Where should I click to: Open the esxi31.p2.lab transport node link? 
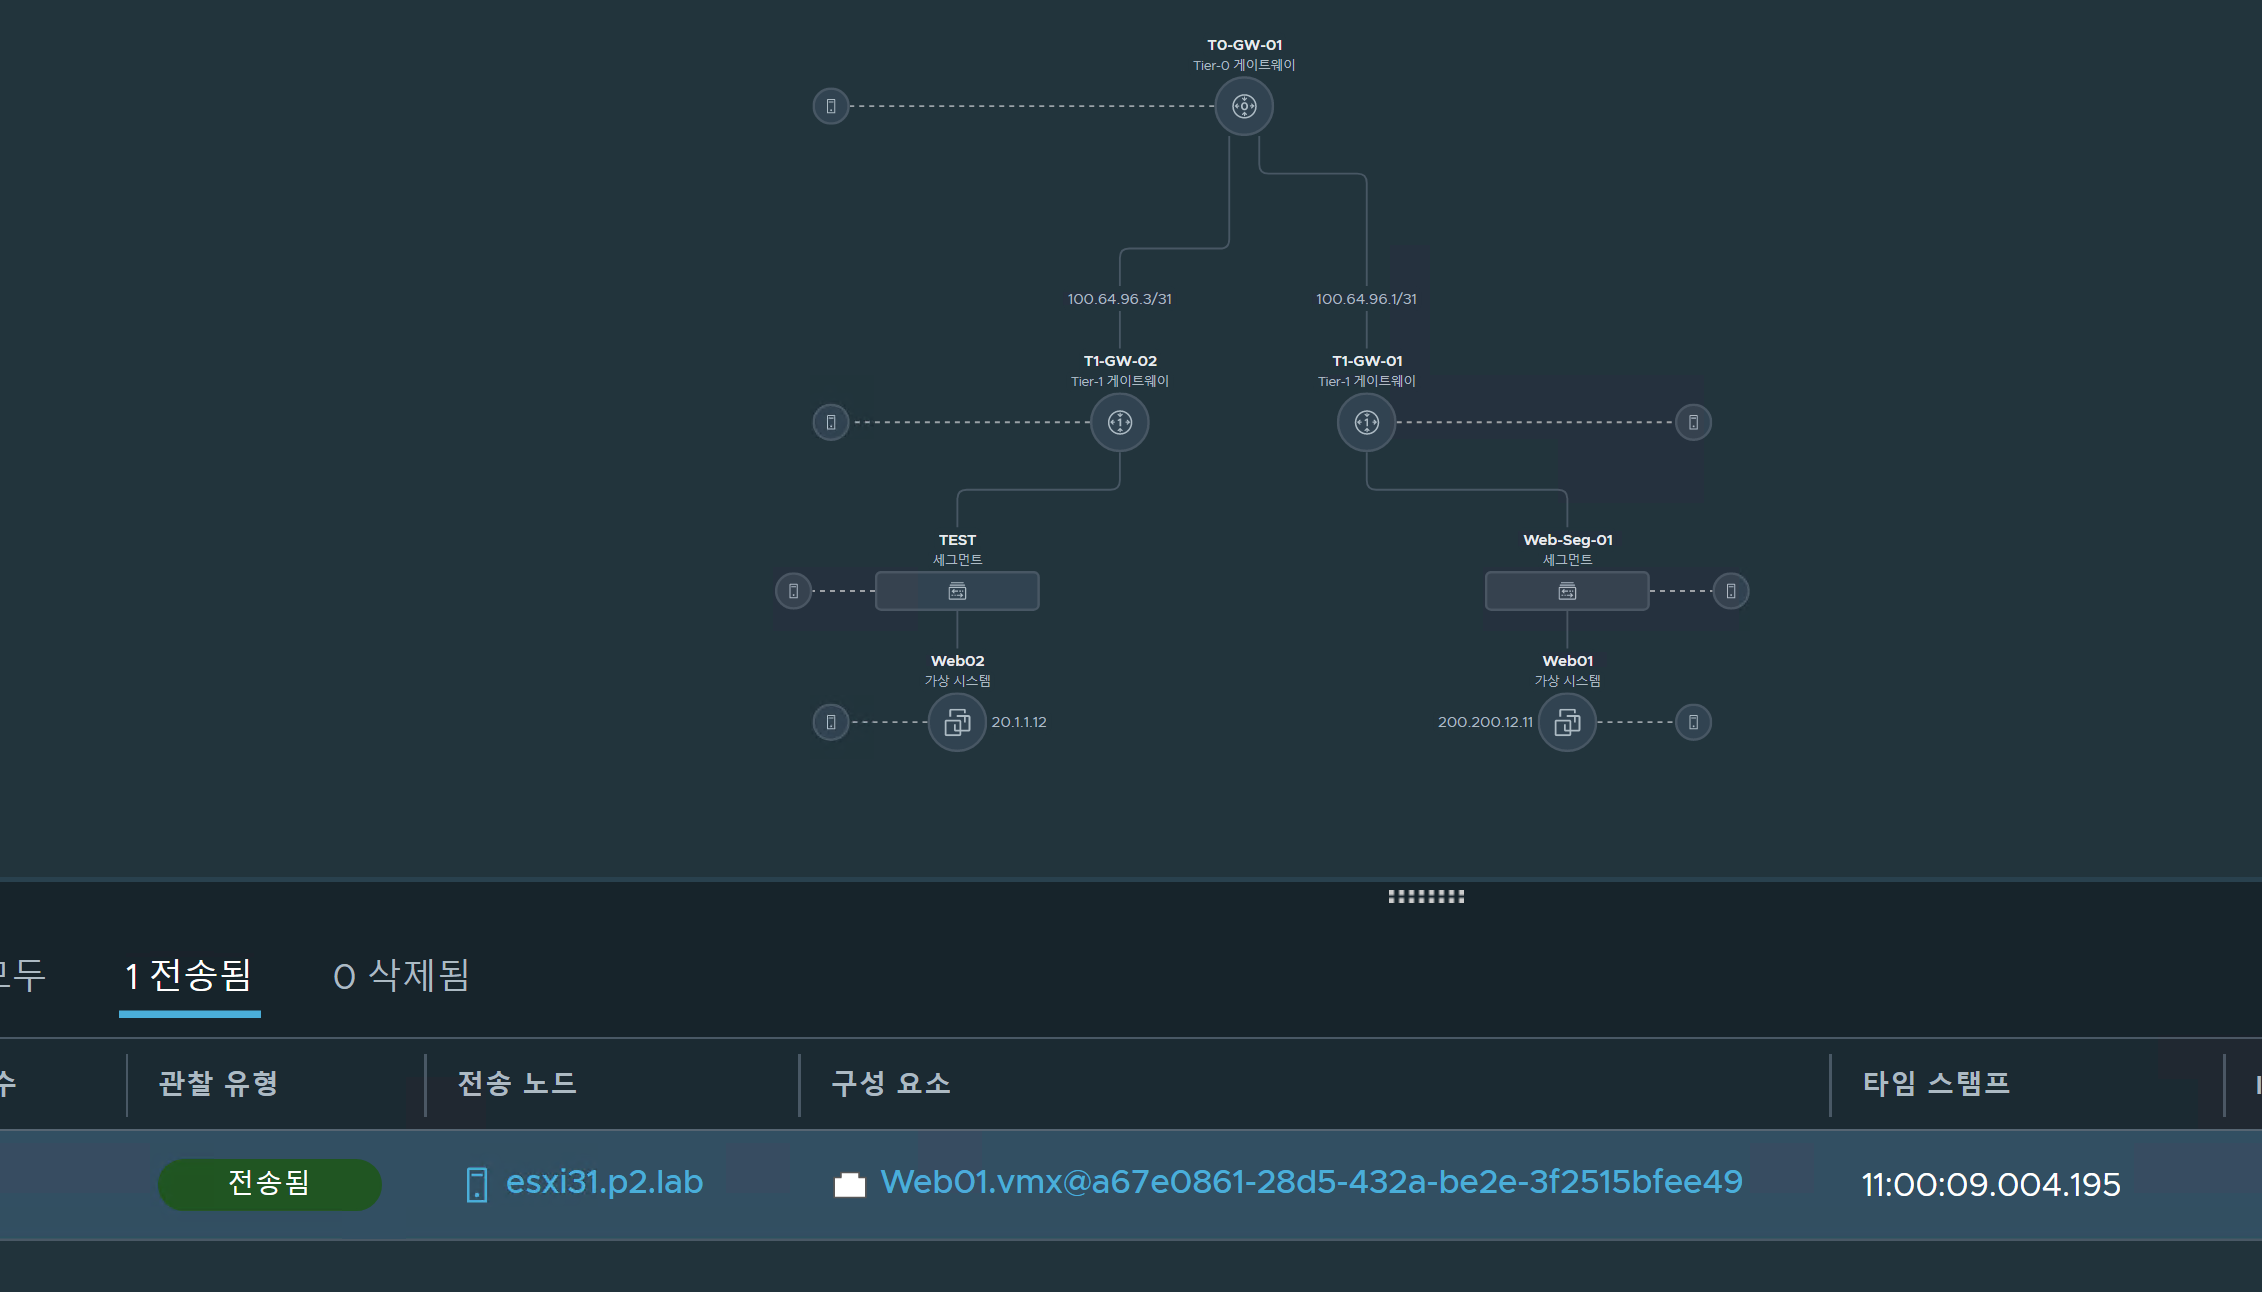pyautogui.click(x=604, y=1182)
